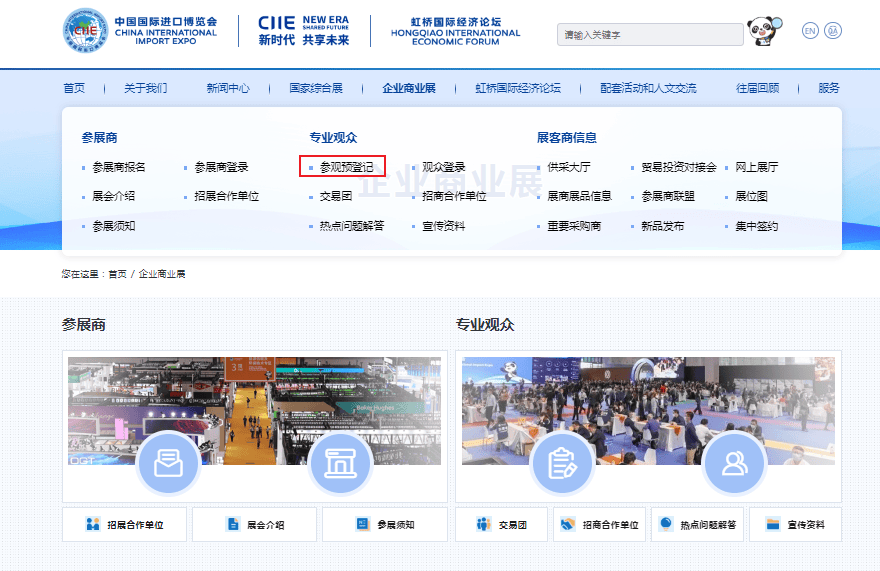
Task: Click 首页 in the breadcrumb trail
Action: pyautogui.click(x=118, y=273)
